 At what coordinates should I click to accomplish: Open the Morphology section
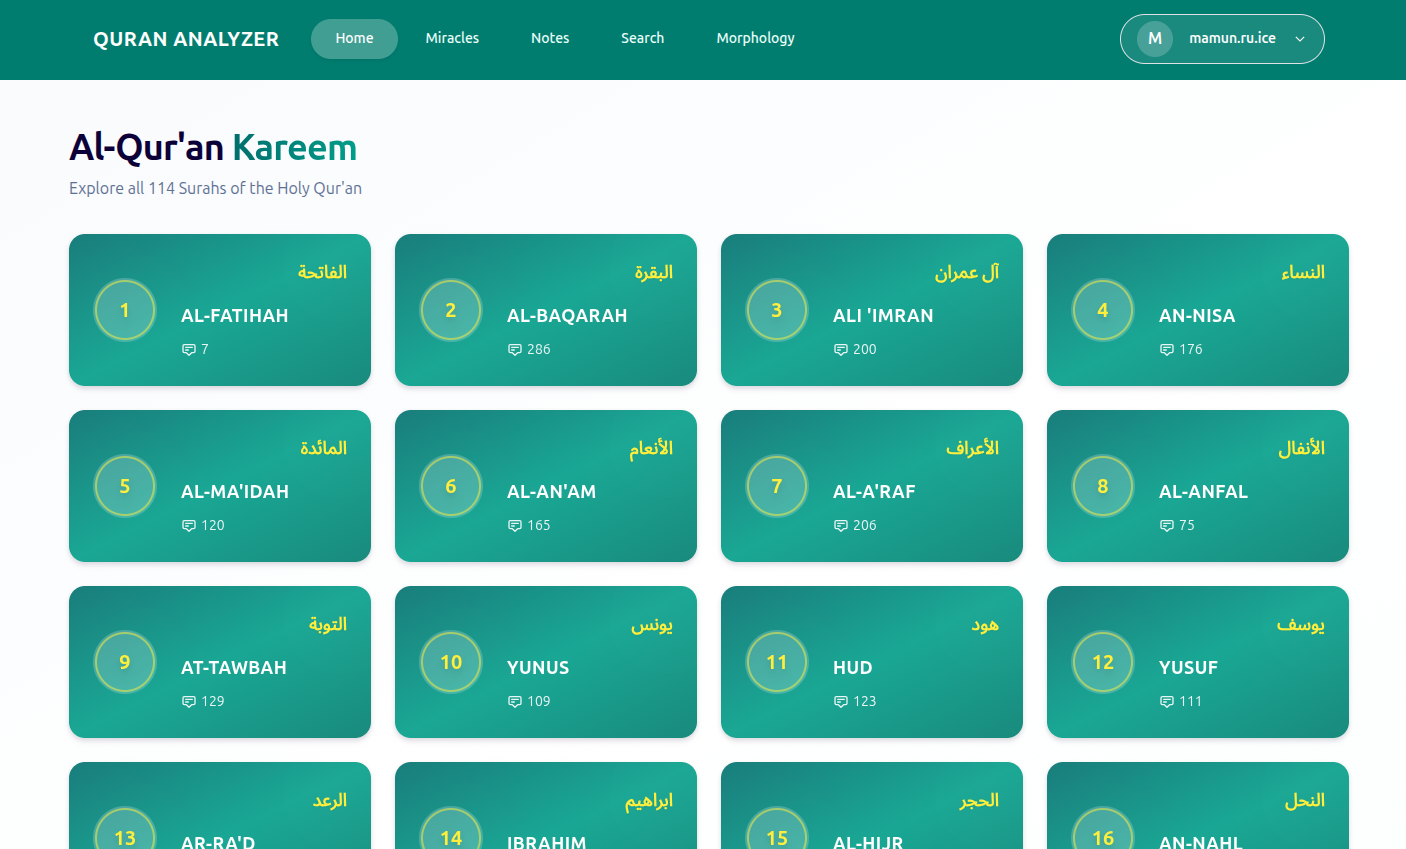click(x=755, y=38)
